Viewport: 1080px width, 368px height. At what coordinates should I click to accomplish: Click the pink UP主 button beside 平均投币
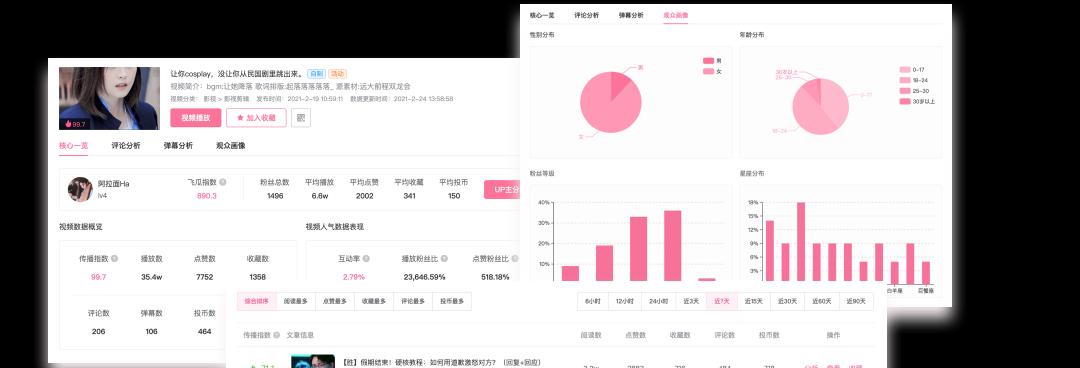[501, 189]
